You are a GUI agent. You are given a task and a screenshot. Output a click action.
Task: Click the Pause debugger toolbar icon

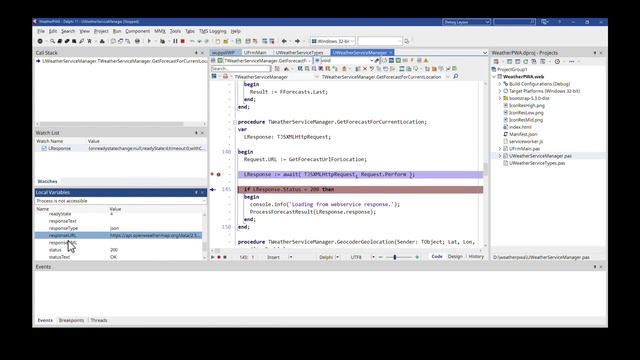point(175,41)
